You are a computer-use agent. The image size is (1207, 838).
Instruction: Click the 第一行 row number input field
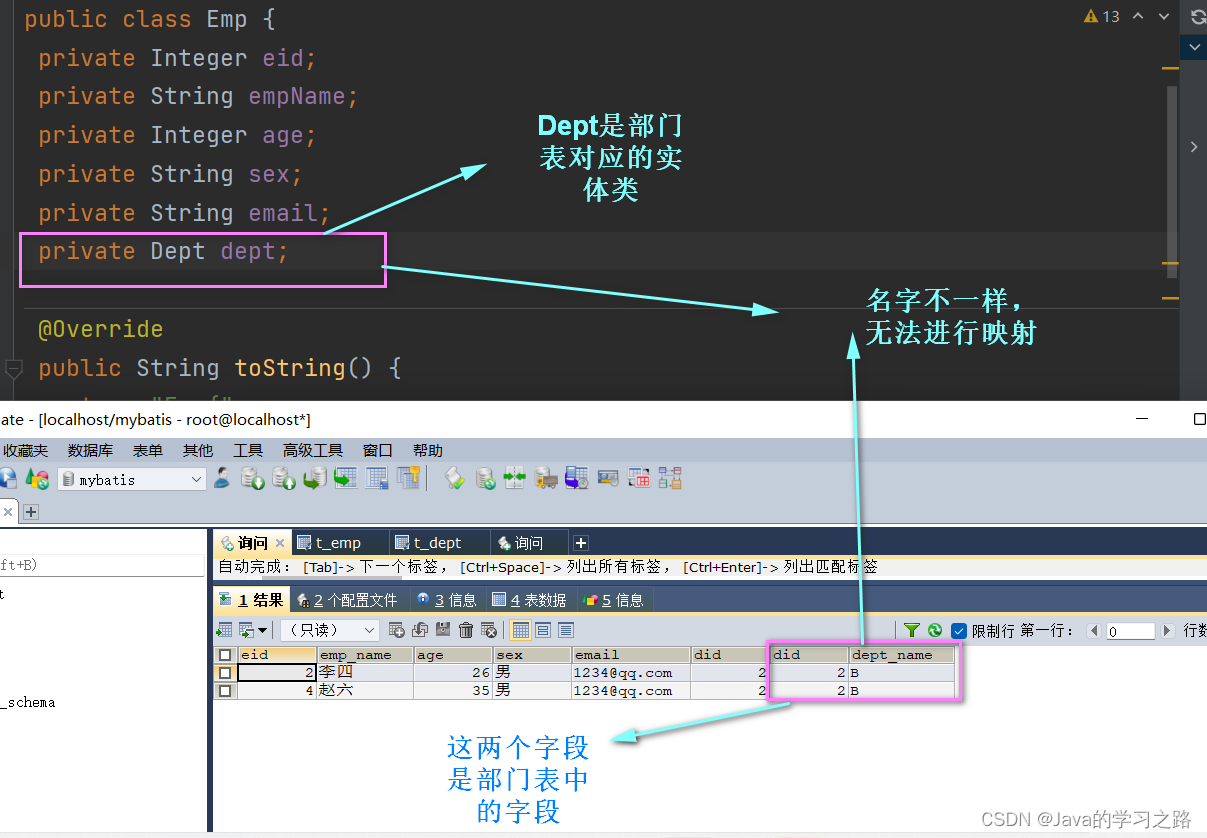[x=1130, y=630]
